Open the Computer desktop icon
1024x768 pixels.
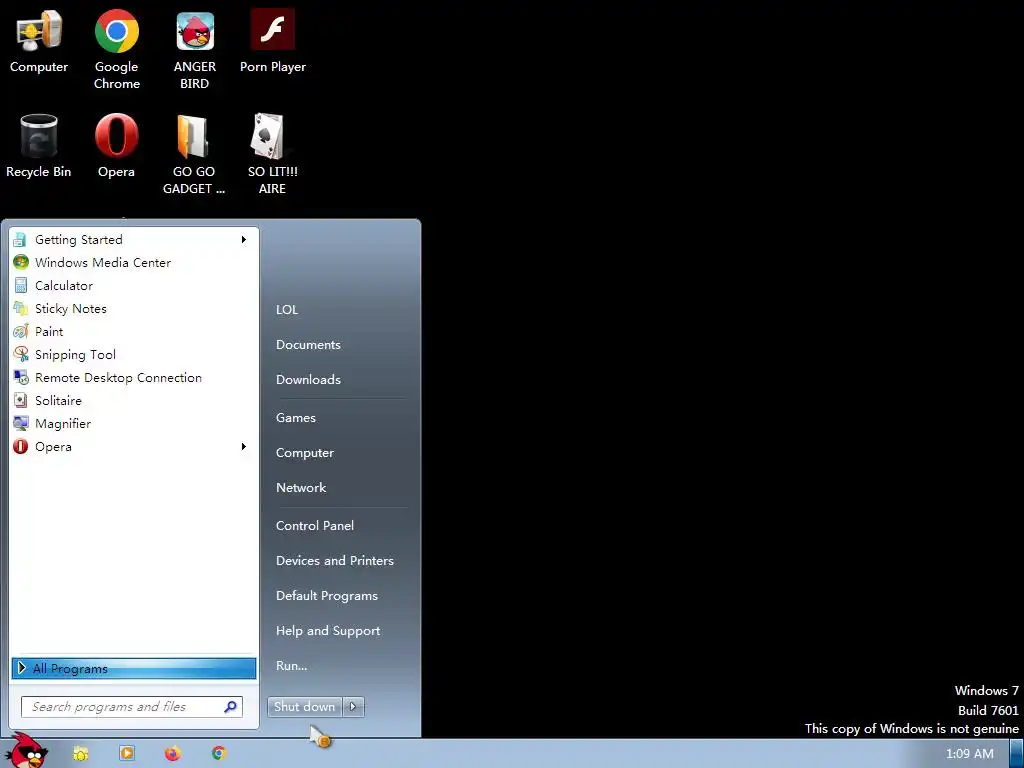pos(39,42)
